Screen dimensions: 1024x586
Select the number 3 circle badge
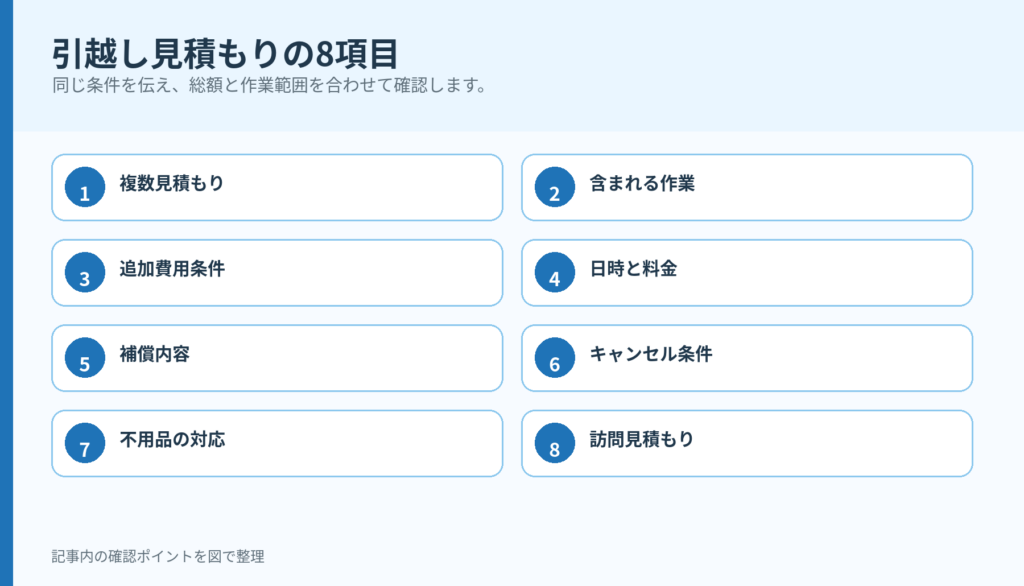pos(85,272)
